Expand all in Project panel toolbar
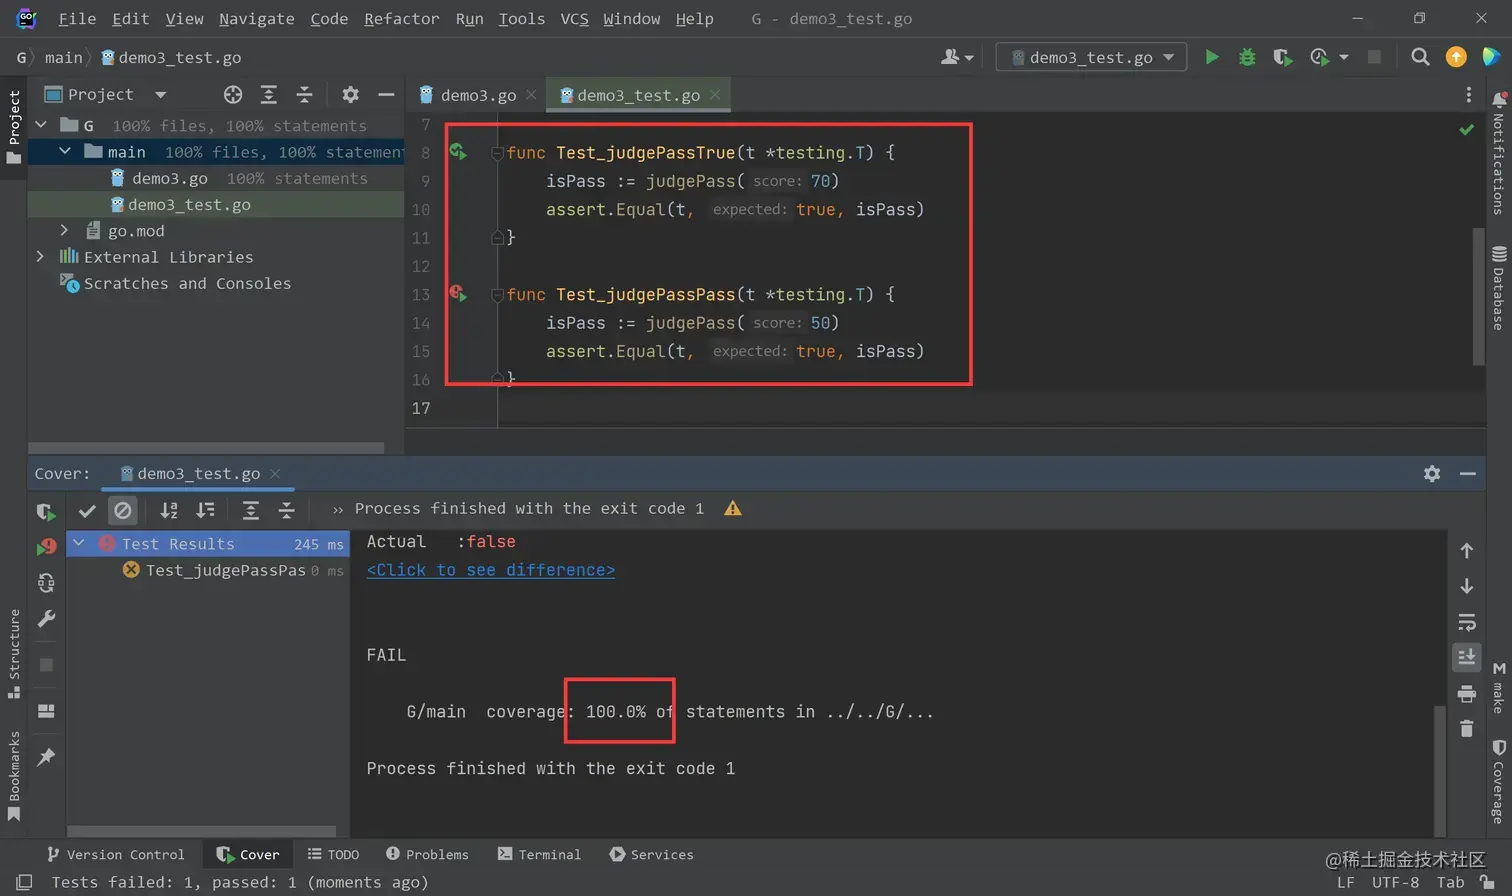 coord(268,94)
